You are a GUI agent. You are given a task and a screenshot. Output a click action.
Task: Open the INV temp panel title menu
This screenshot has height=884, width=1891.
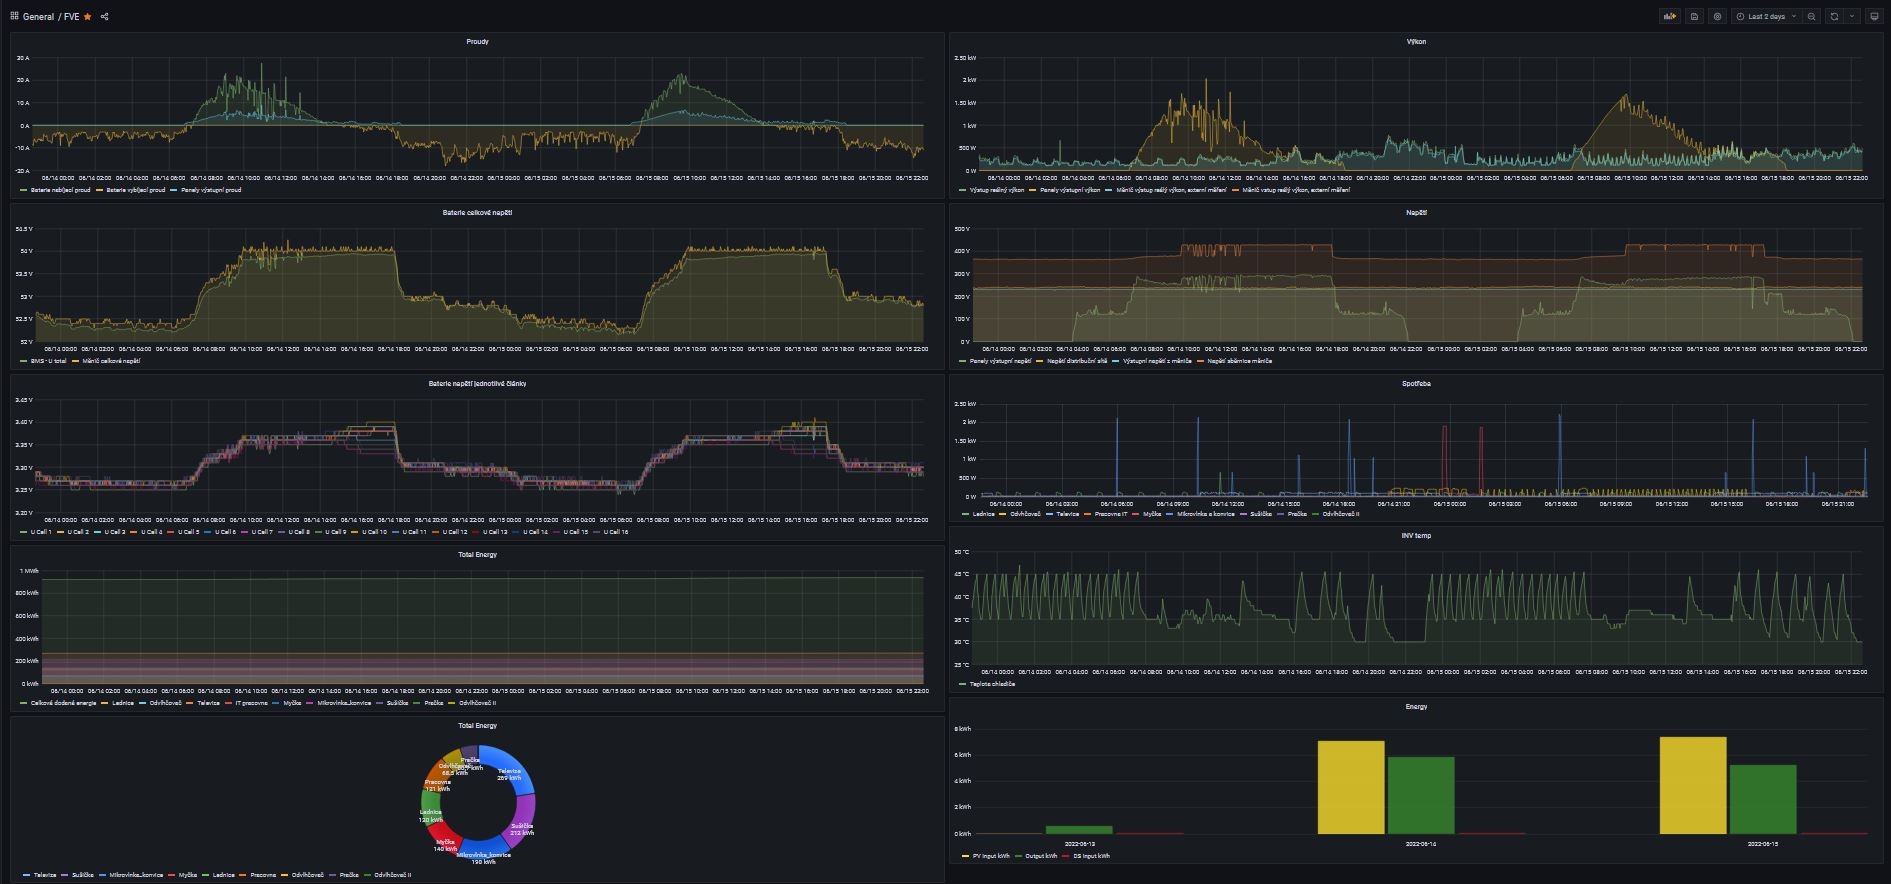coord(1415,536)
